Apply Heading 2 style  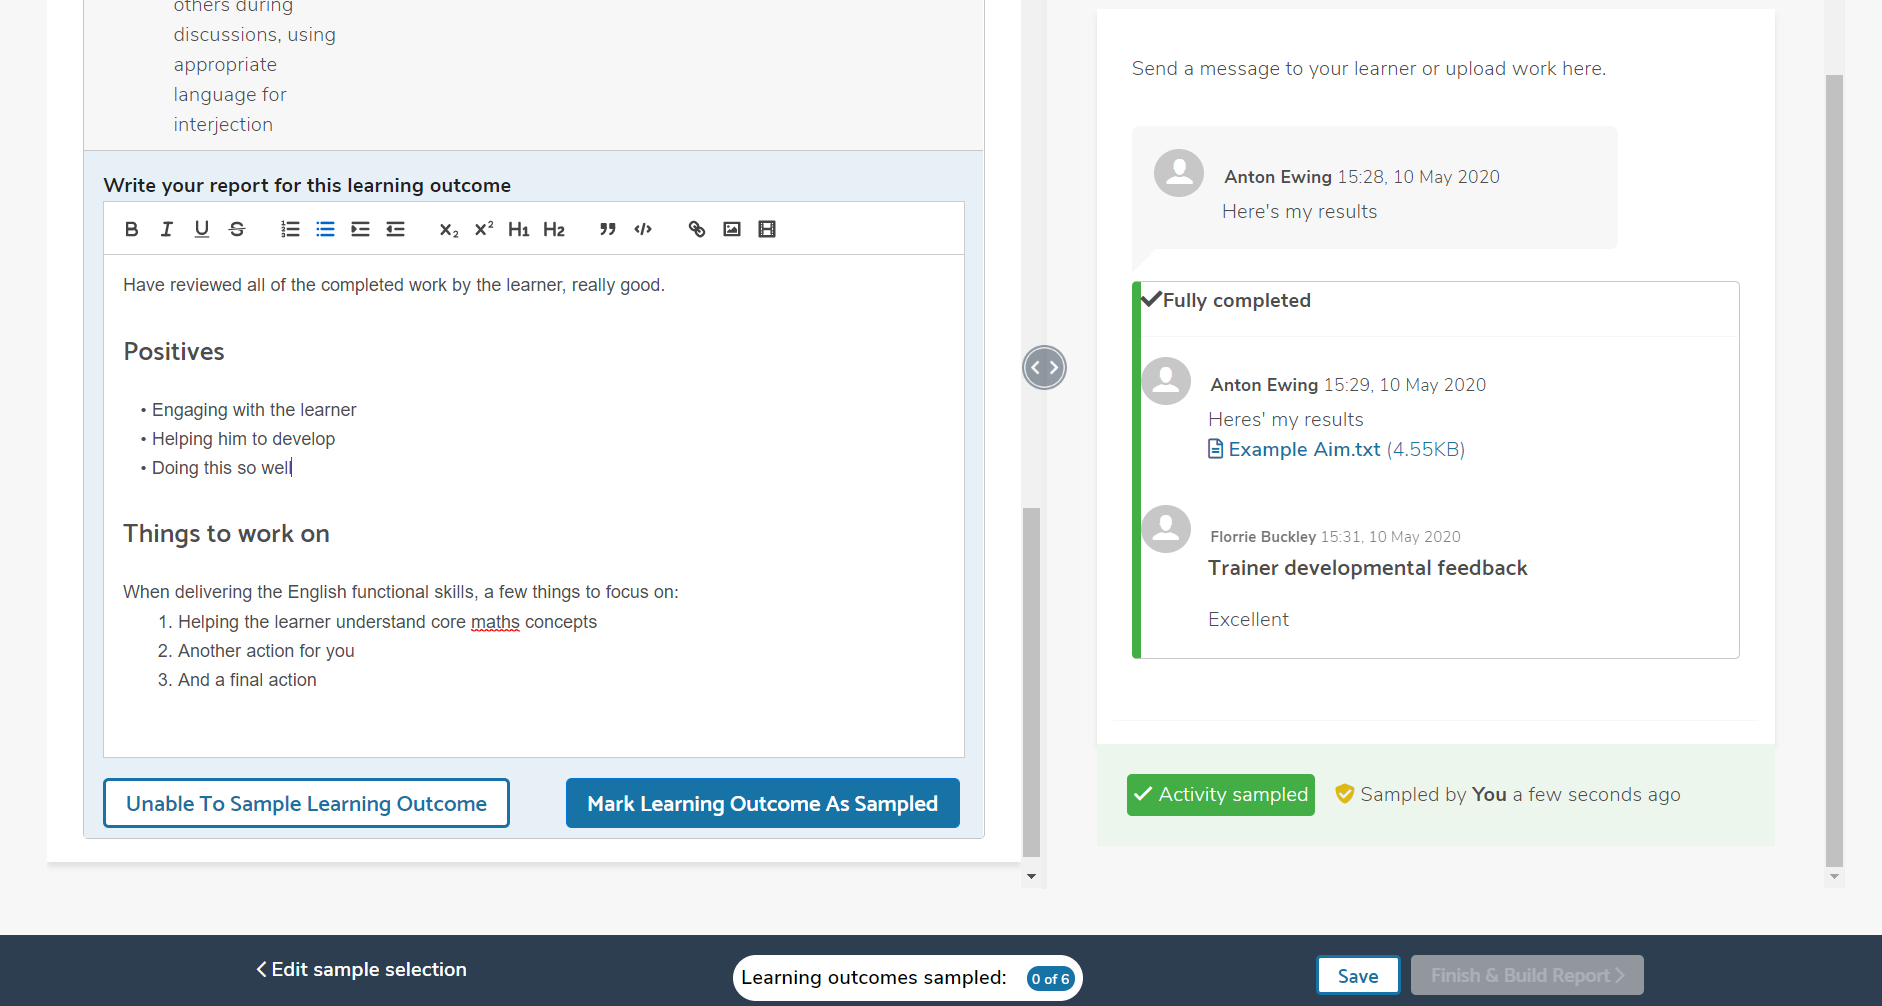[554, 229]
